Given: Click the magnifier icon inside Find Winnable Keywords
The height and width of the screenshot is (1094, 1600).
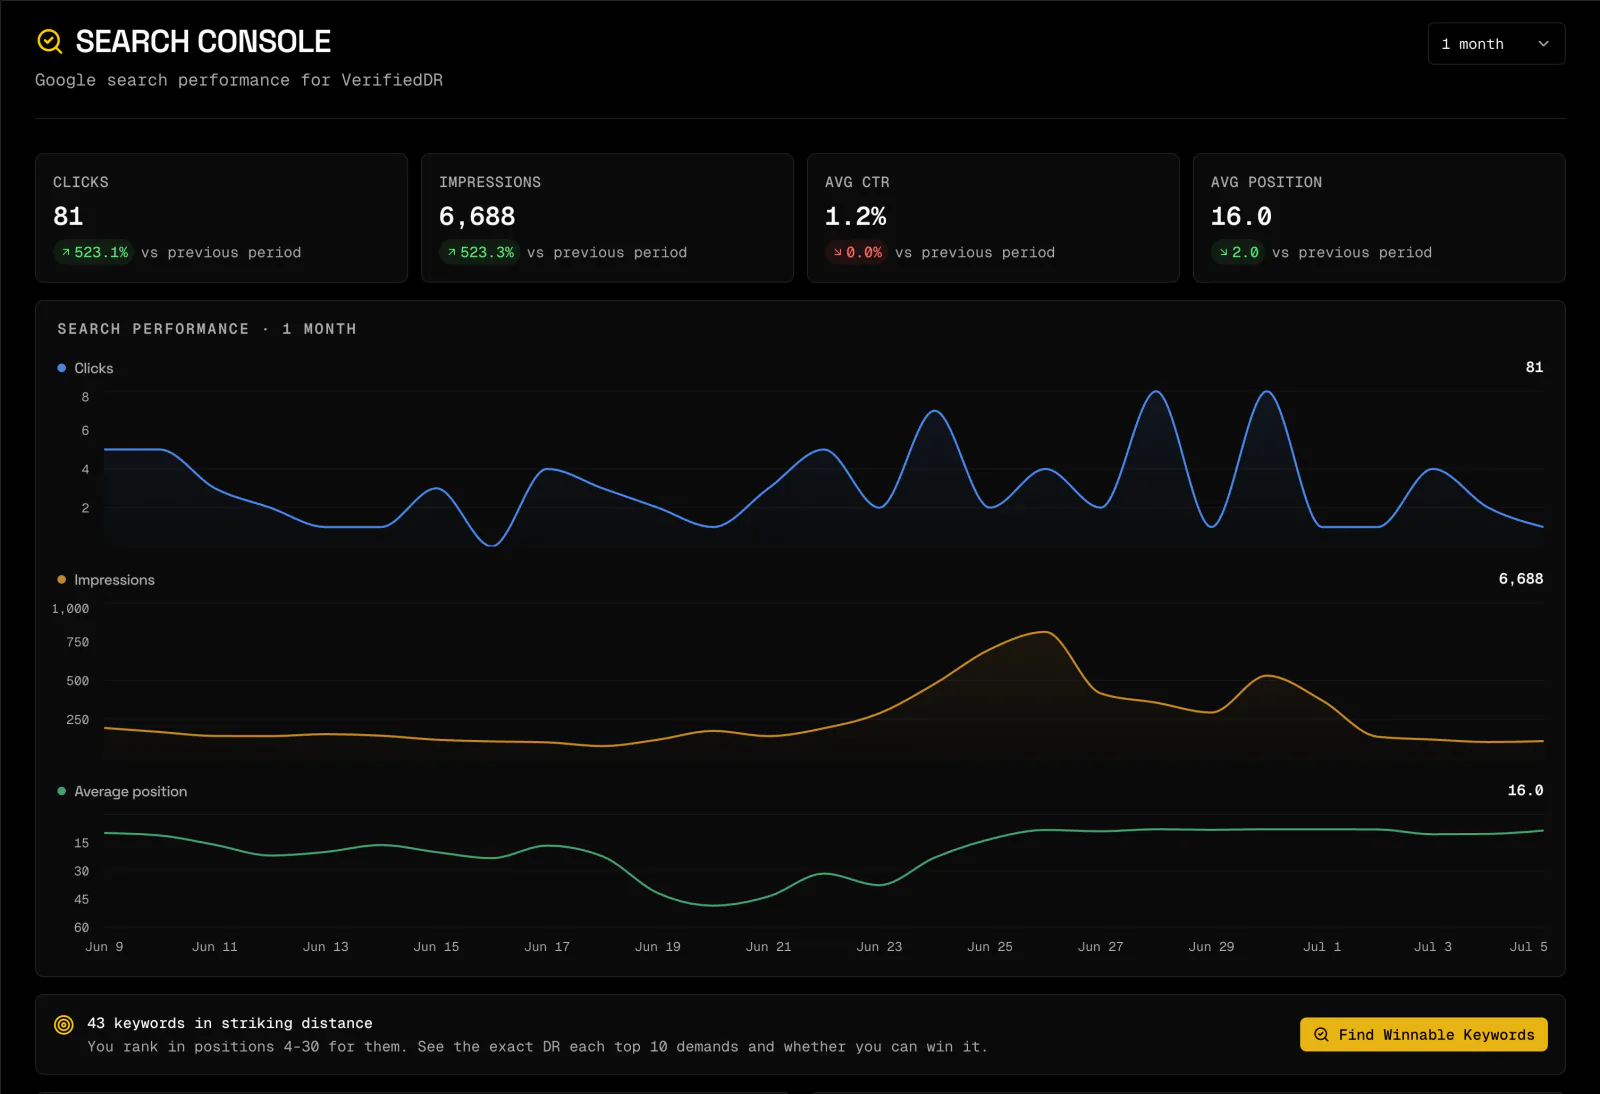Looking at the screenshot, I should coord(1321,1035).
